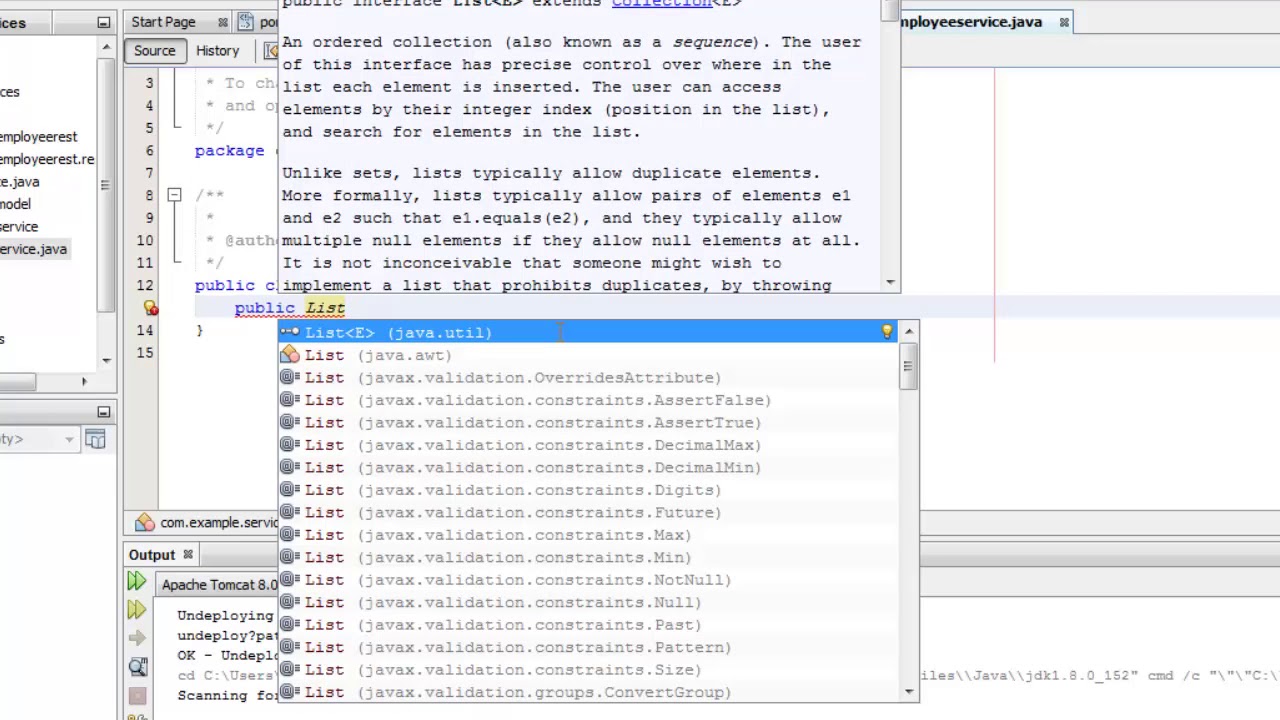Click the grey arrow icon in Output sidebar
The width and height of the screenshot is (1280, 720).
coord(137,637)
